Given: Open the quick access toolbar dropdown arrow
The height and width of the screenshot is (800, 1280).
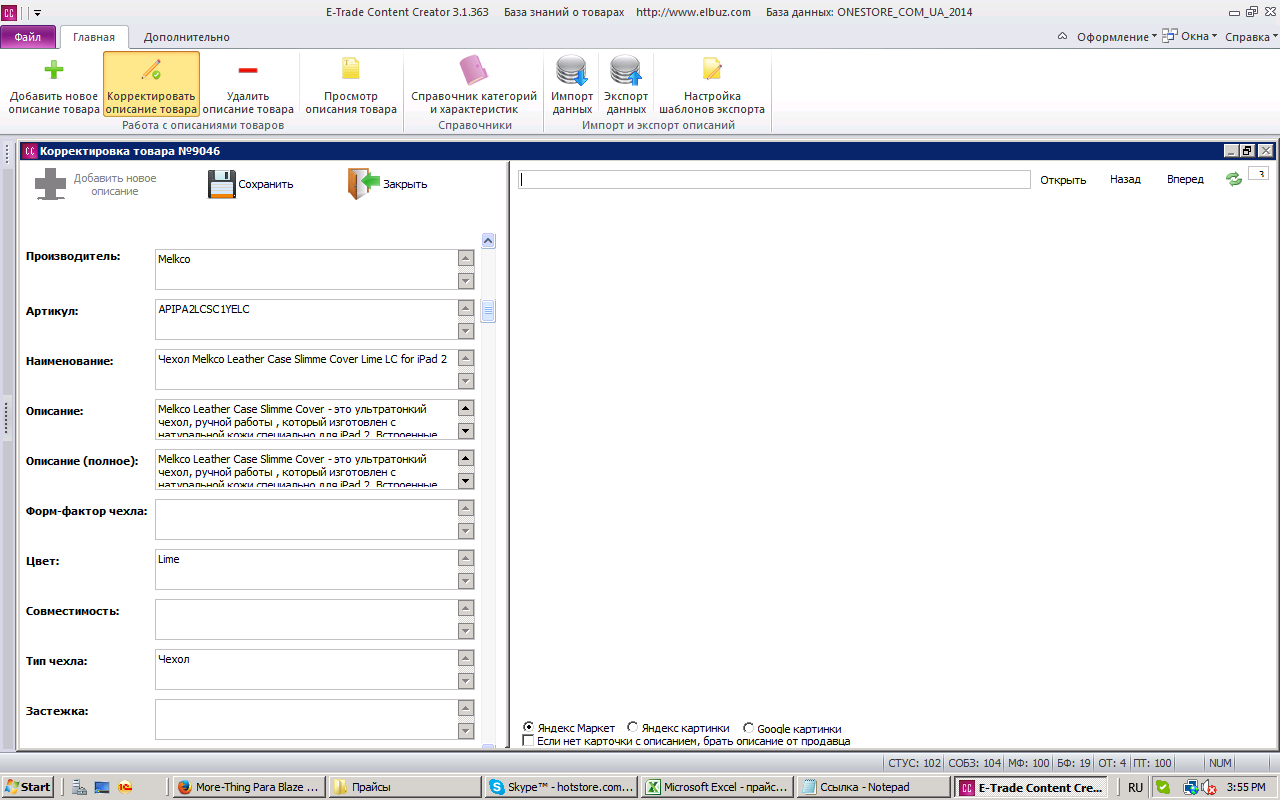Looking at the screenshot, I should click(x=37, y=12).
